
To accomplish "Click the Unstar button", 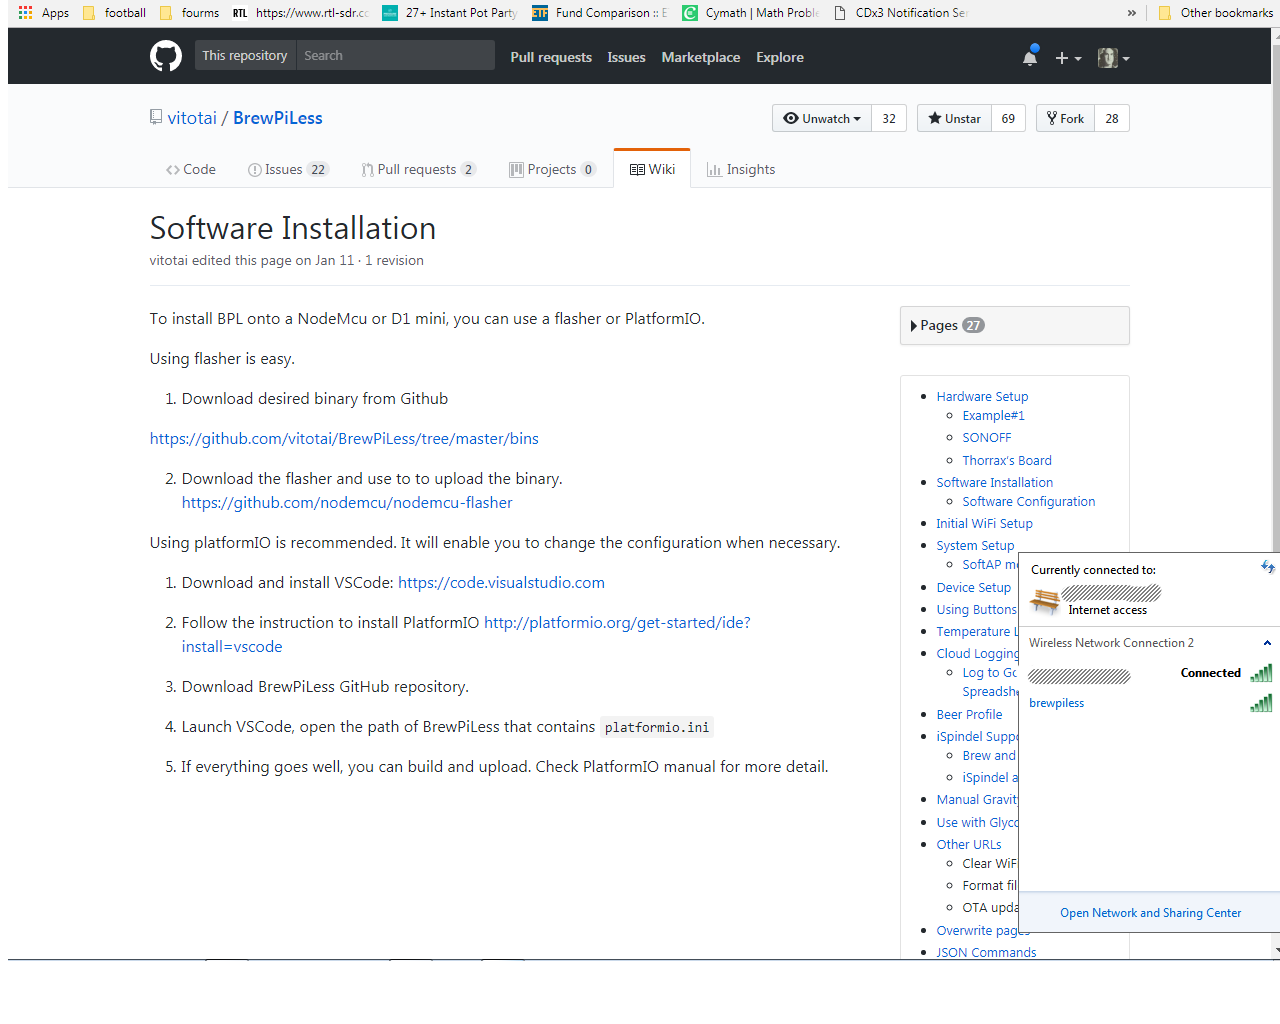I will coord(955,118).
